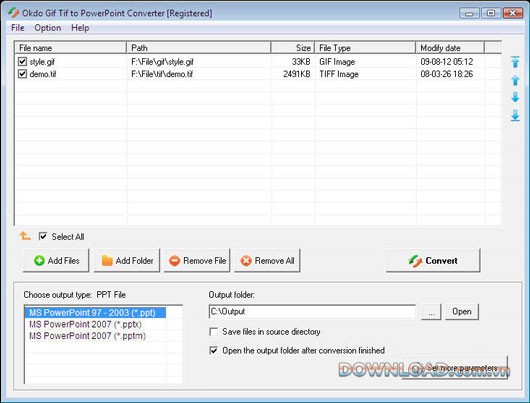Click the Set more parameters button
530x403 pixels.
[x=455, y=368]
